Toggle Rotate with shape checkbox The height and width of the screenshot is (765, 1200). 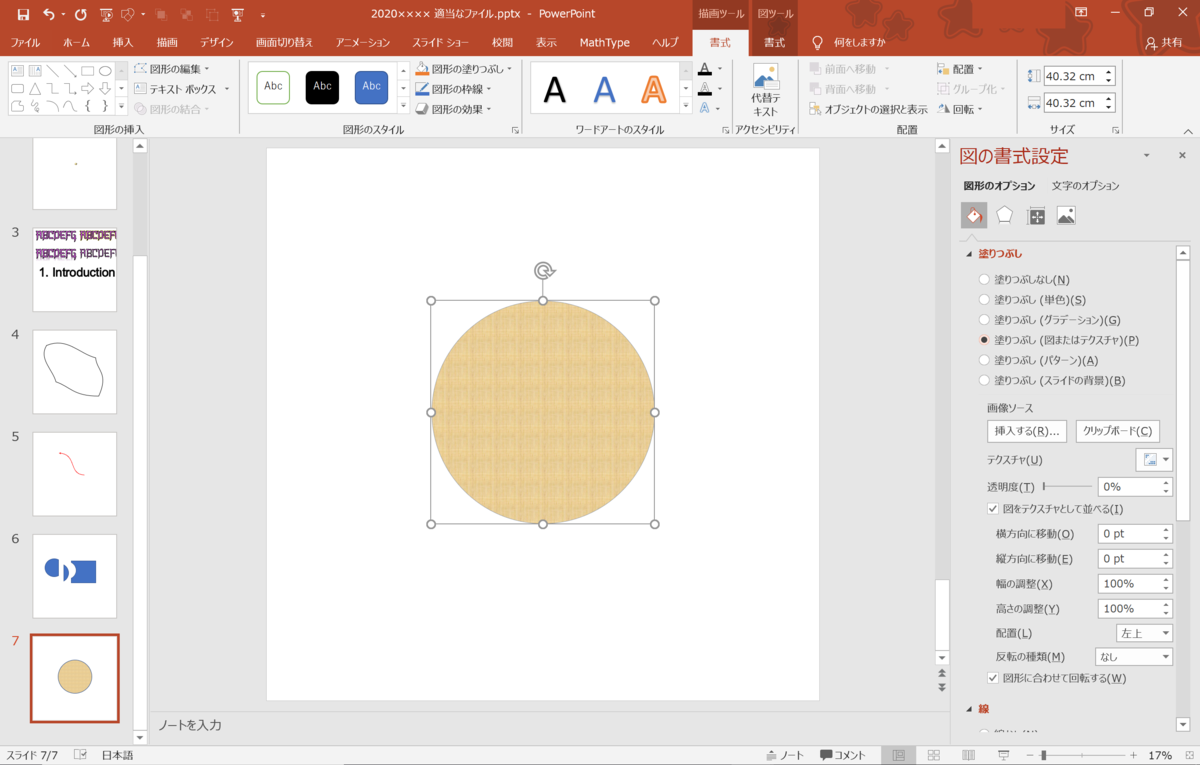pos(993,678)
